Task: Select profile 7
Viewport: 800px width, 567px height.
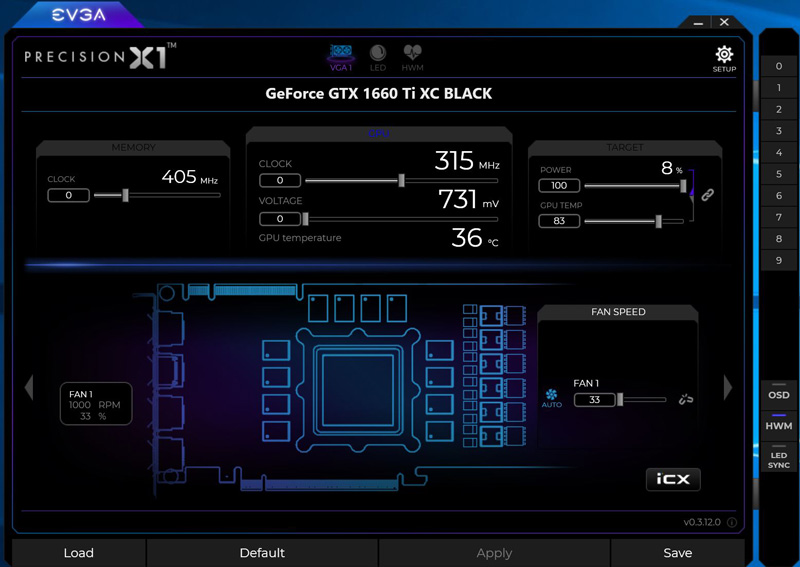Action: pos(779,217)
